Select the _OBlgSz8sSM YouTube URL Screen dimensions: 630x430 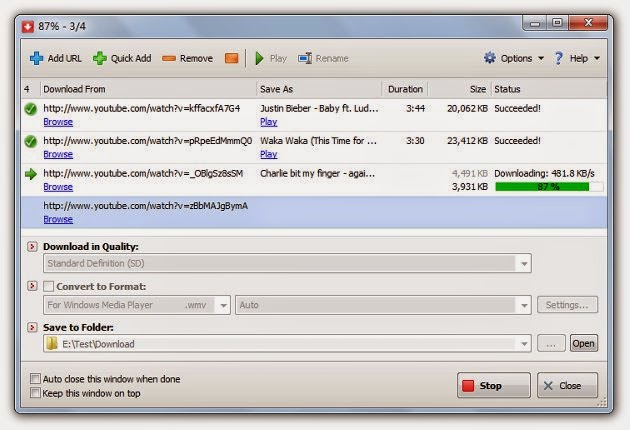pyautogui.click(x=143, y=174)
